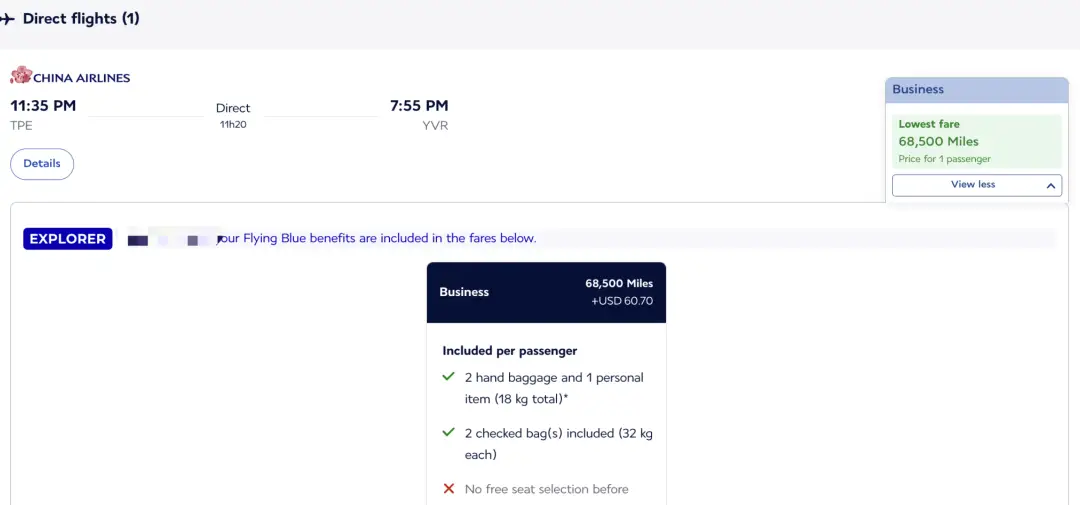Click the Direct 11h20 duration label

click(233, 115)
